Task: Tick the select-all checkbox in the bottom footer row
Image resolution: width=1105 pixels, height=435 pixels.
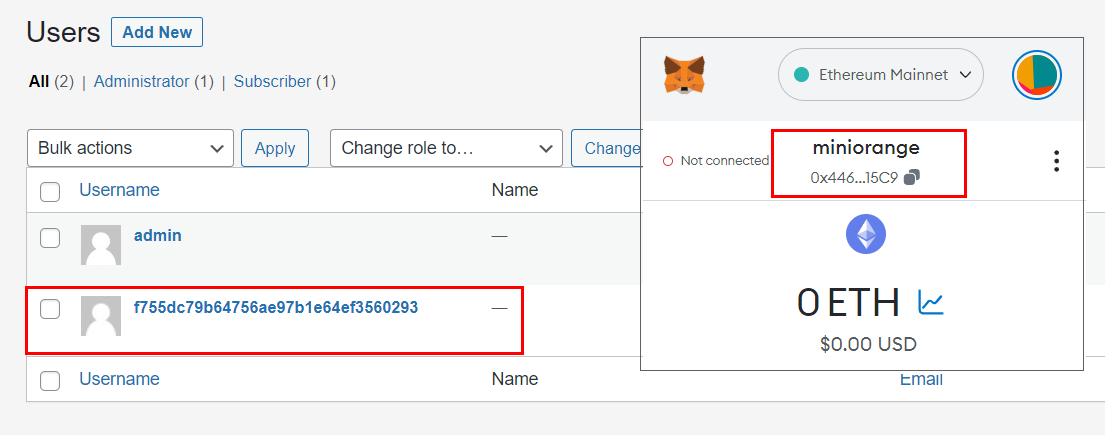Action: [x=50, y=381]
